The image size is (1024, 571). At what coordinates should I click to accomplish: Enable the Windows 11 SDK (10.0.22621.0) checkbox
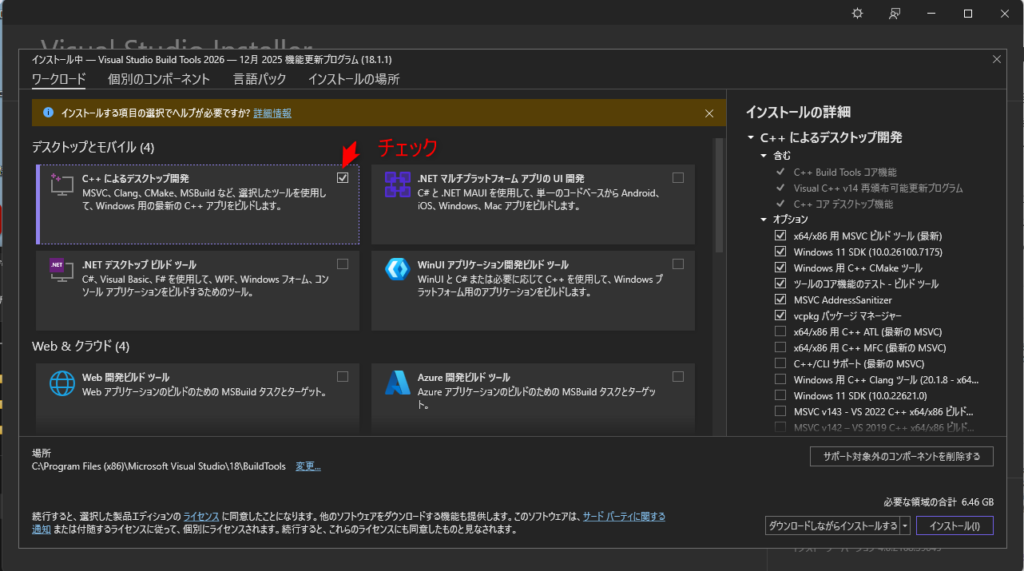[x=780, y=395]
